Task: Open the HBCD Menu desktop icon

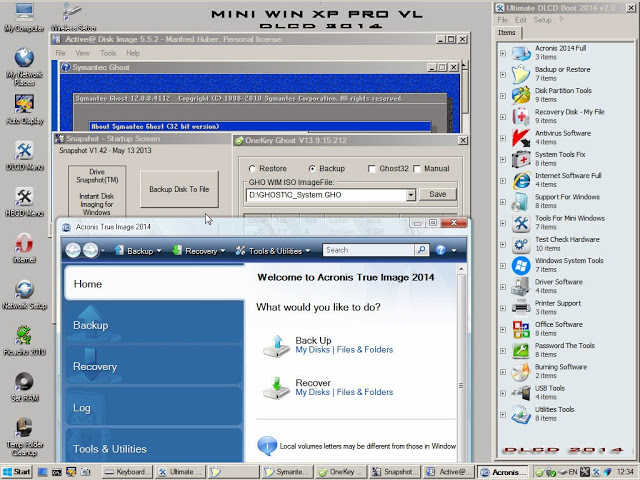Action: (24, 202)
